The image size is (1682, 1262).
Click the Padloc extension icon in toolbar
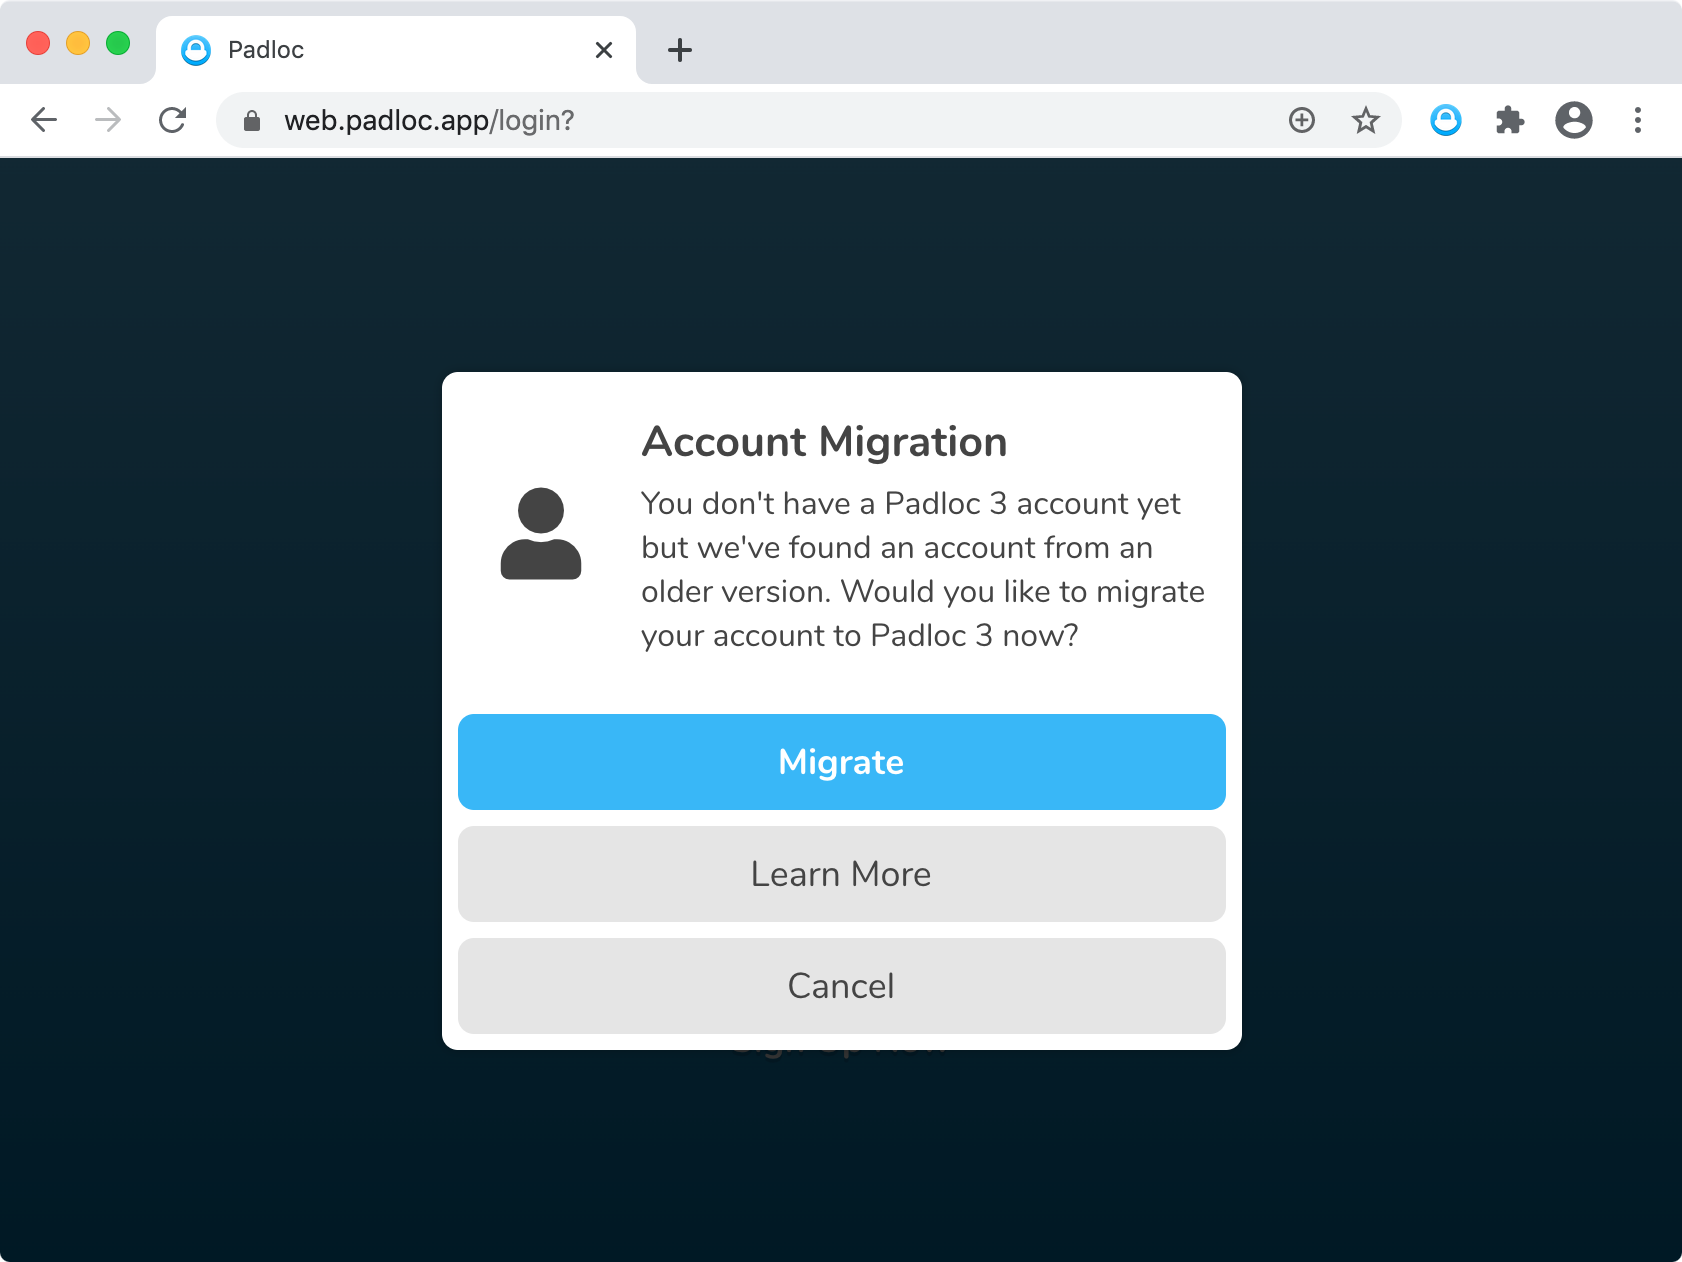(x=1445, y=120)
